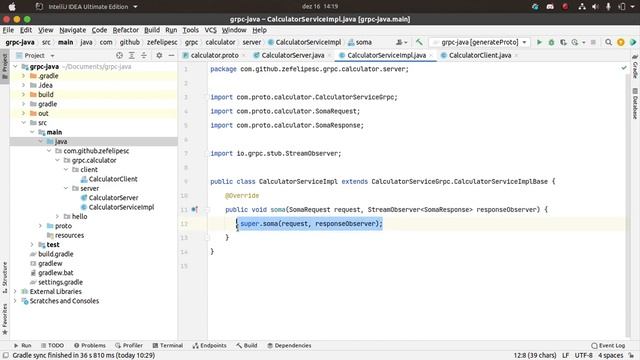Expand the build folder
The width and height of the screenshot is (640, 360).
tap(24, 95)
